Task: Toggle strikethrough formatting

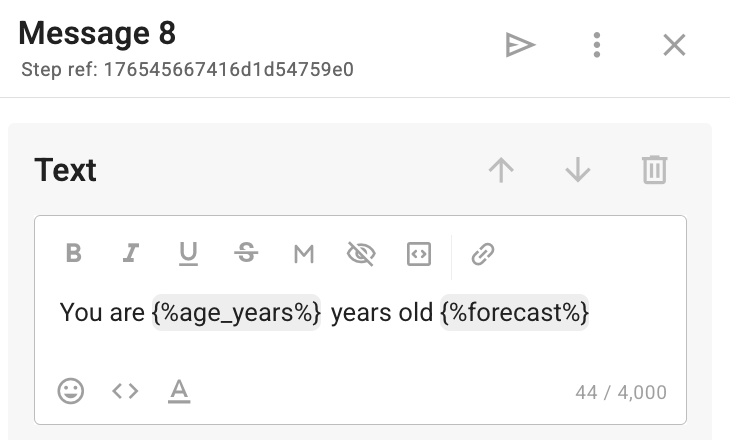Action: (246, 254)
